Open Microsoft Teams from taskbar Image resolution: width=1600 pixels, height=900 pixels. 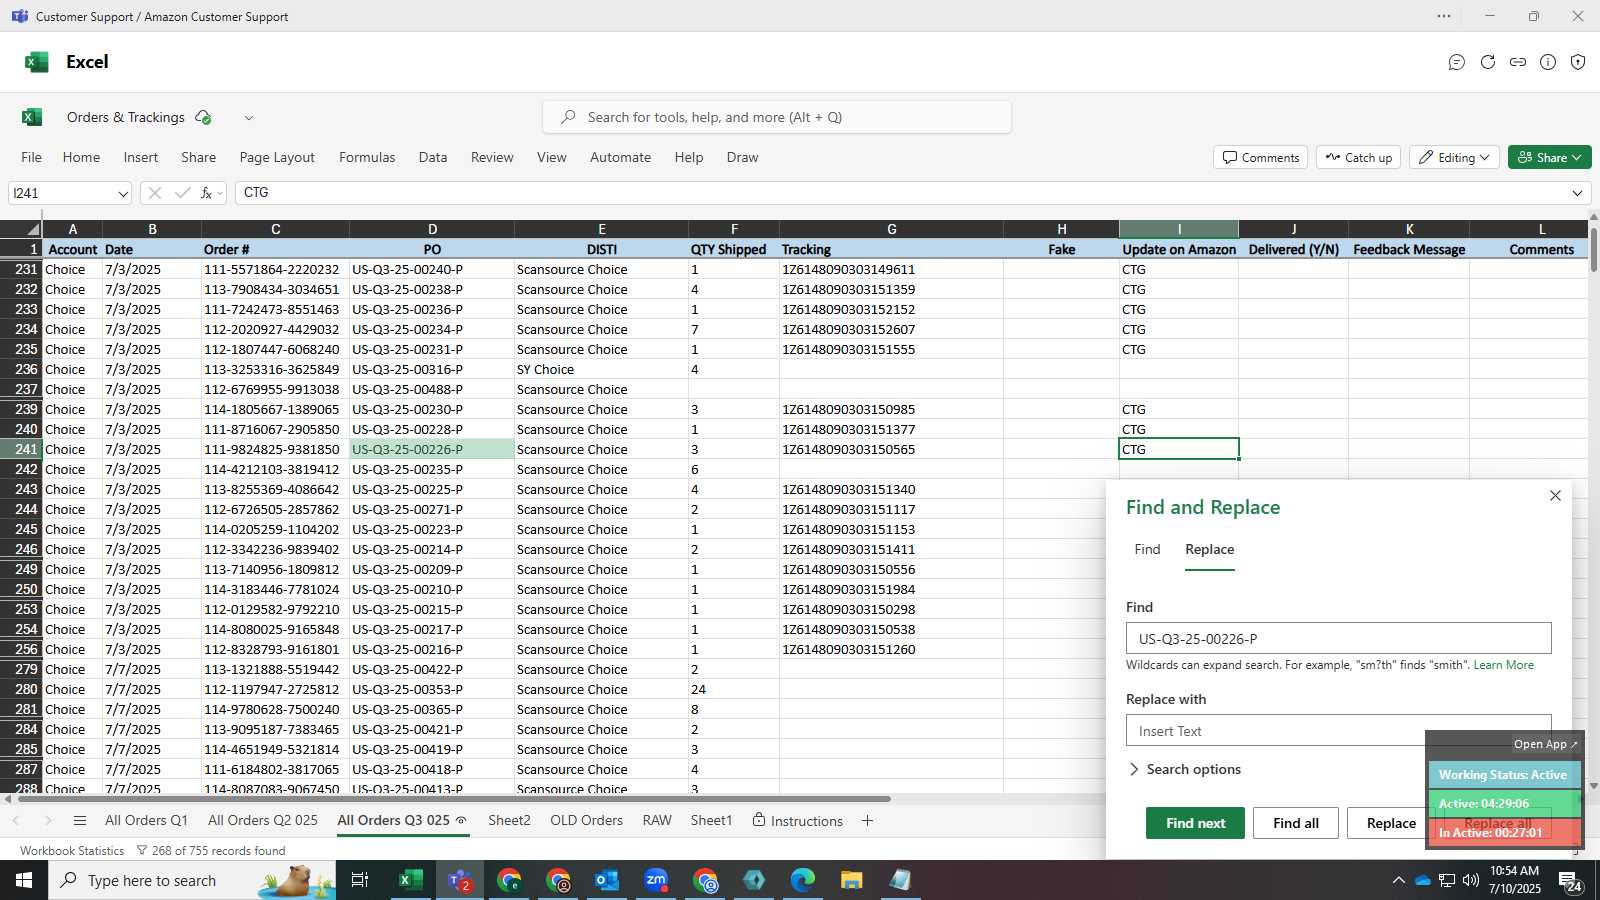460,880
